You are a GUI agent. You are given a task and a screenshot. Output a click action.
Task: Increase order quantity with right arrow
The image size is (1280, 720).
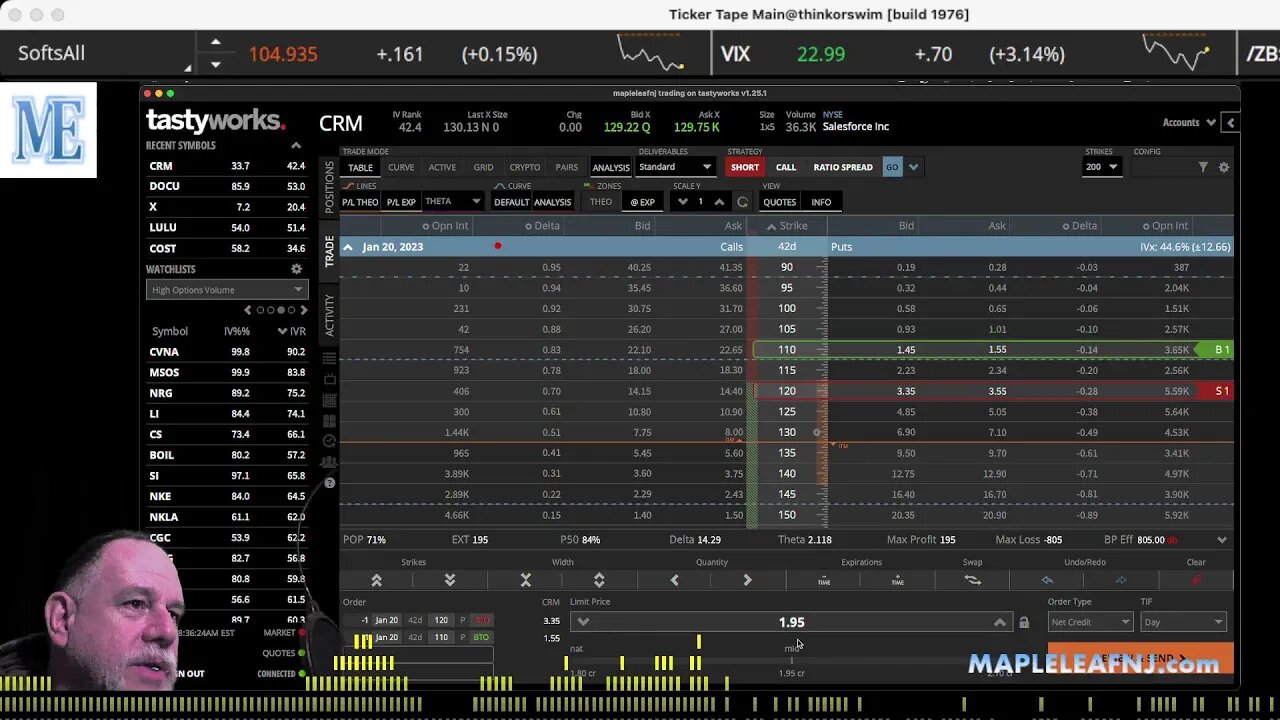pyautogui.click(x=747, y=580)
